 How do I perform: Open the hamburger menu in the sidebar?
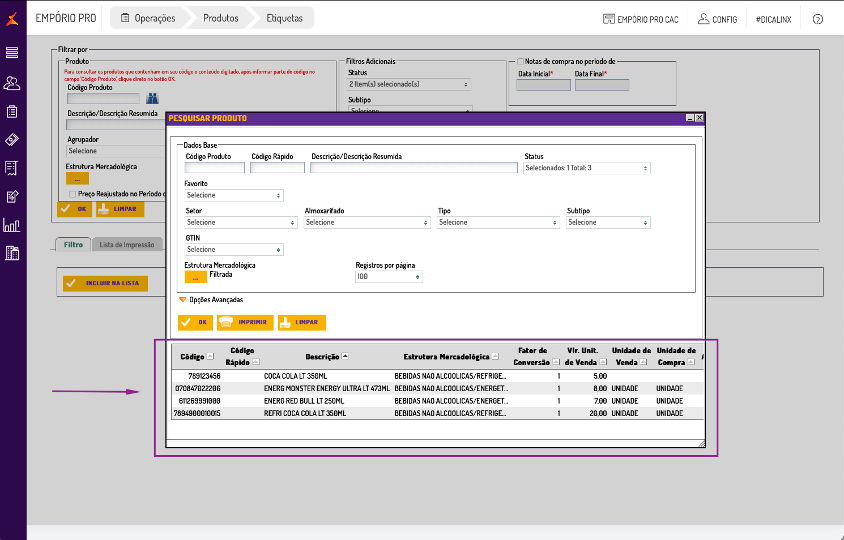point(12,52)
